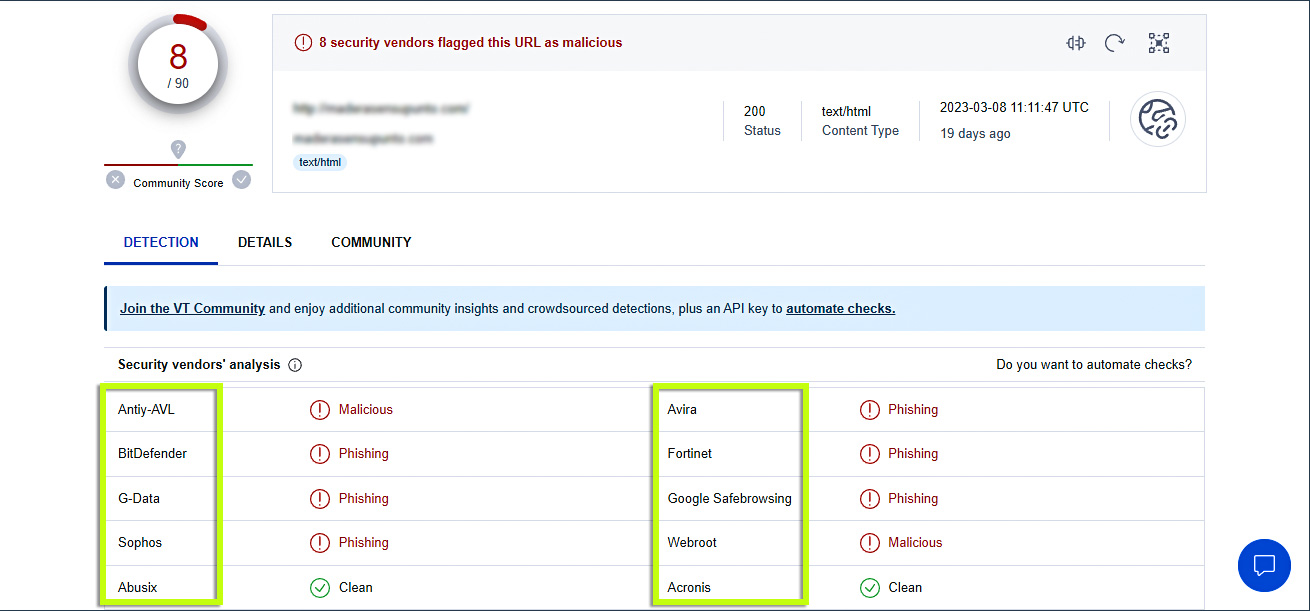The image size is (1310, 611).
Task: Click the blurred URL on the first line
Action: coord(381,107)
